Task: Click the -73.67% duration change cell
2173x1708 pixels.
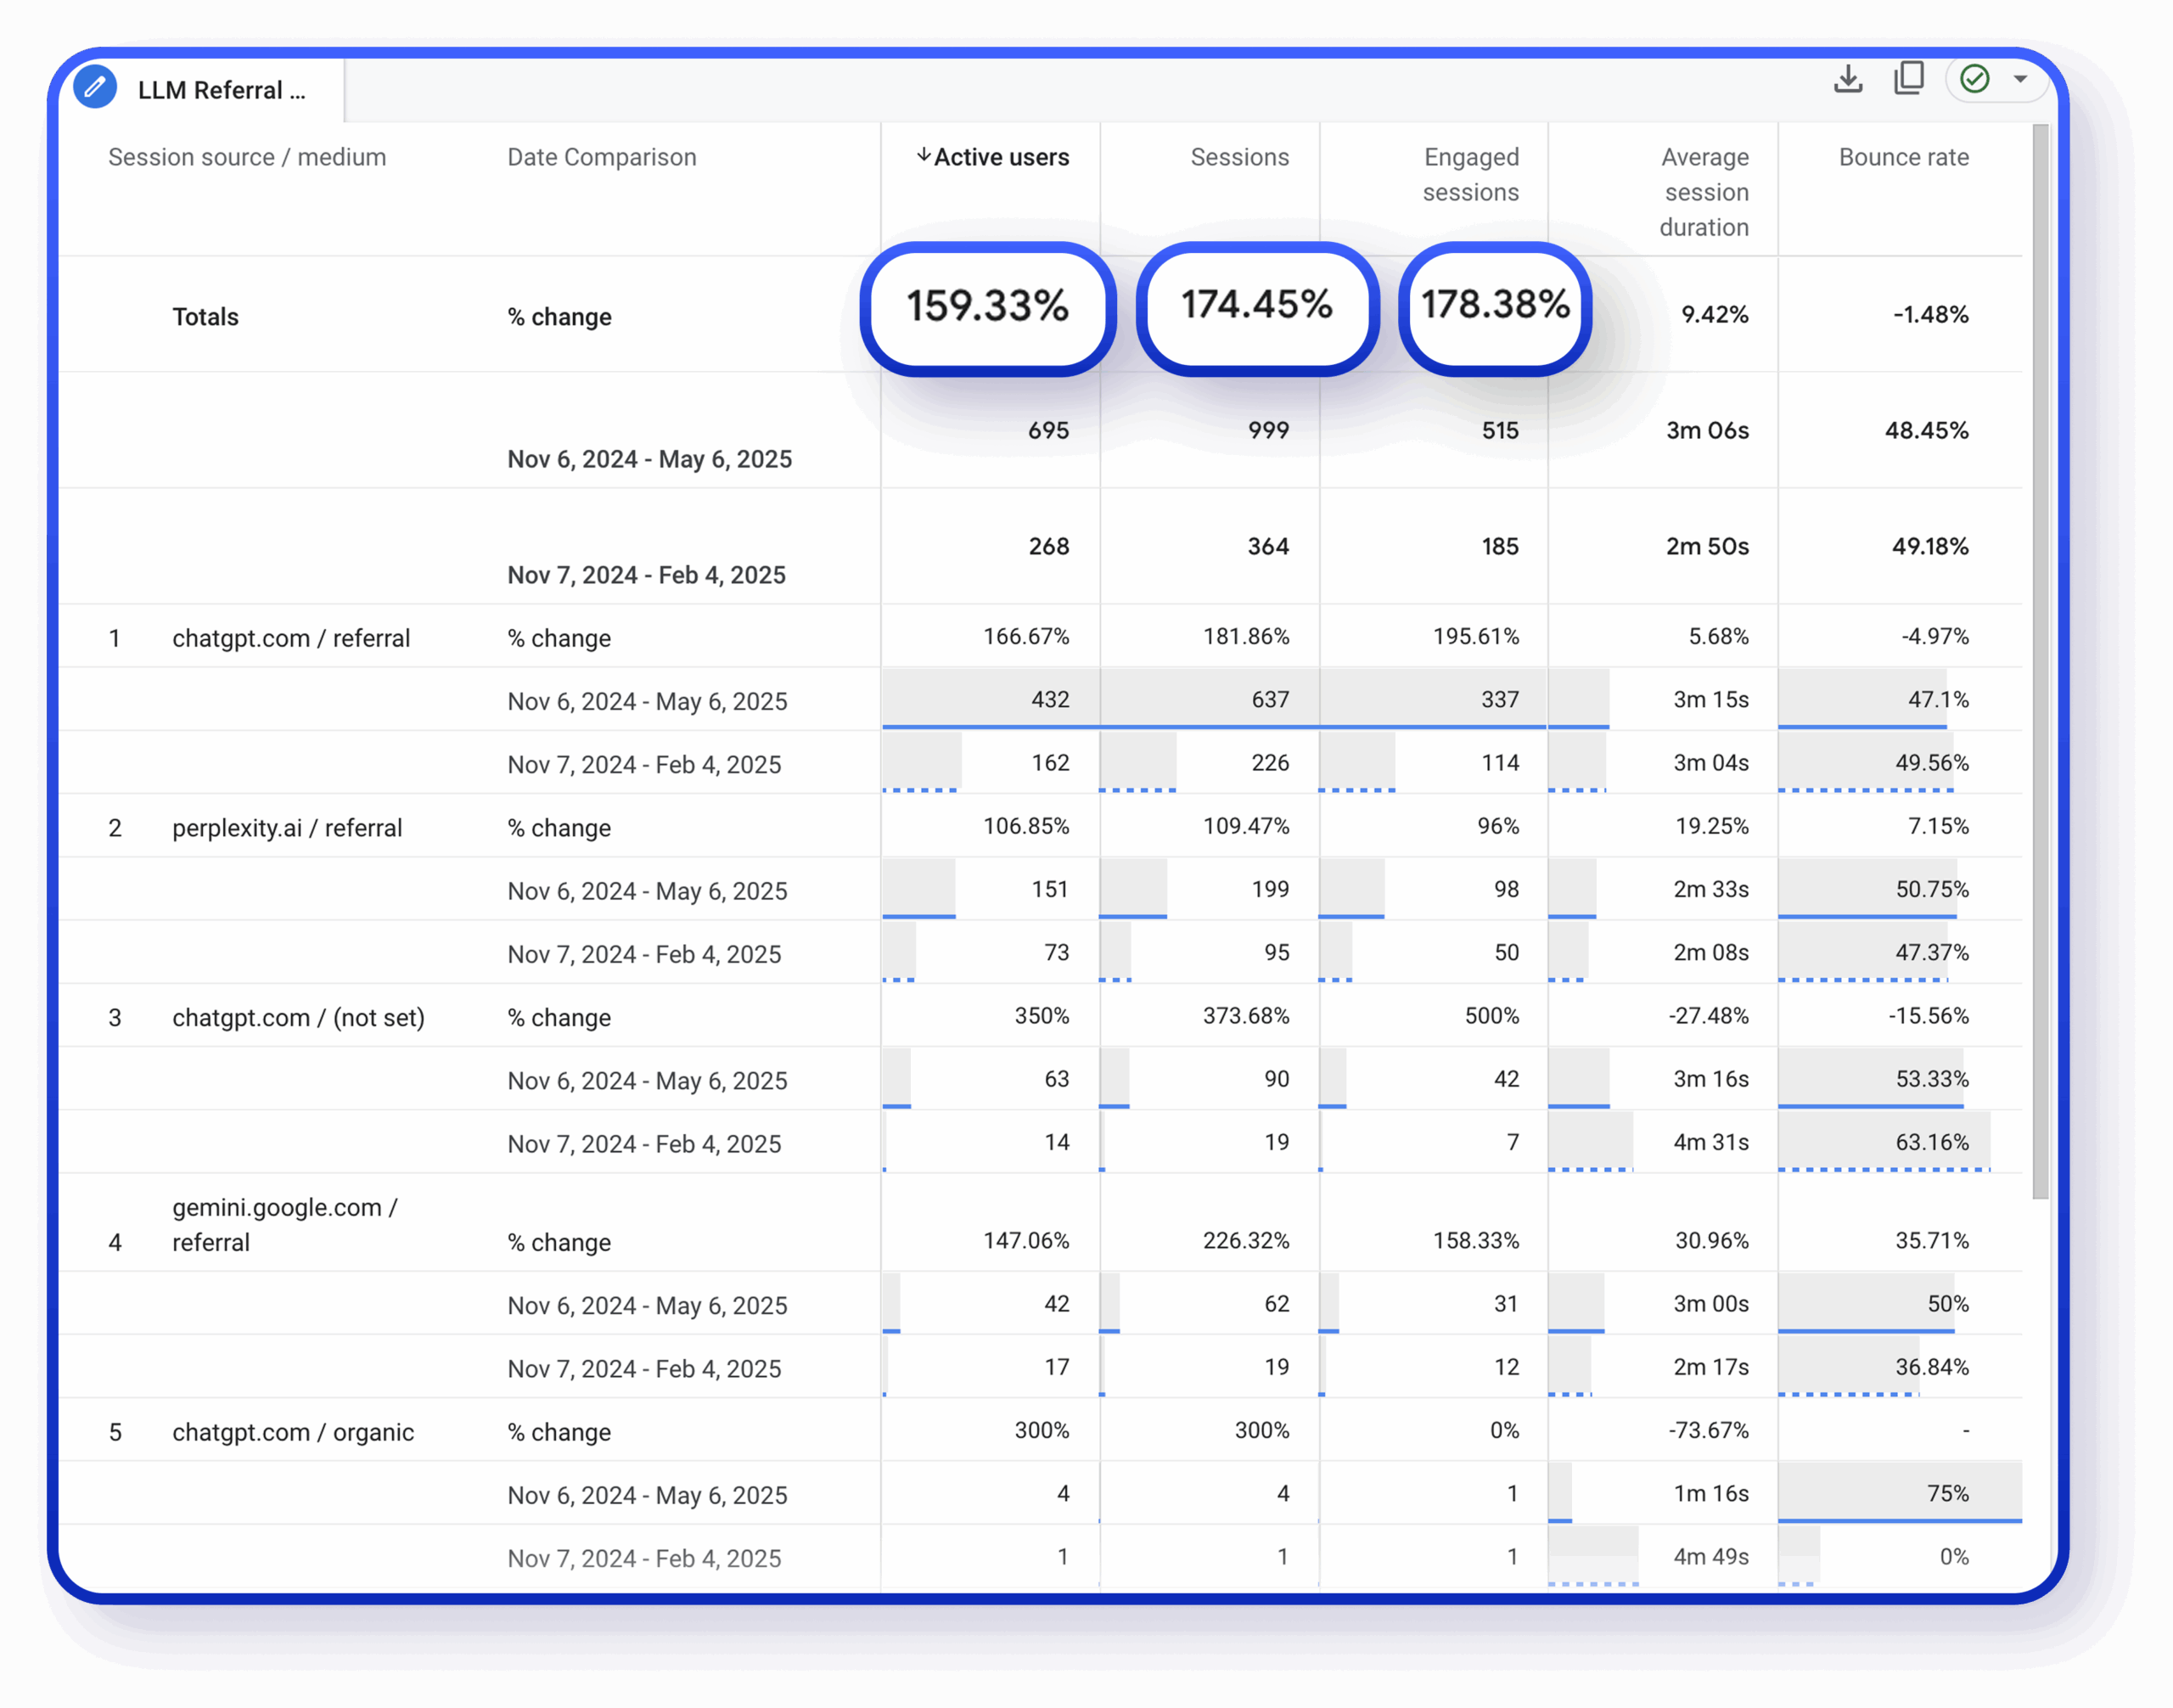Action: click(x=1708, y=1431)
